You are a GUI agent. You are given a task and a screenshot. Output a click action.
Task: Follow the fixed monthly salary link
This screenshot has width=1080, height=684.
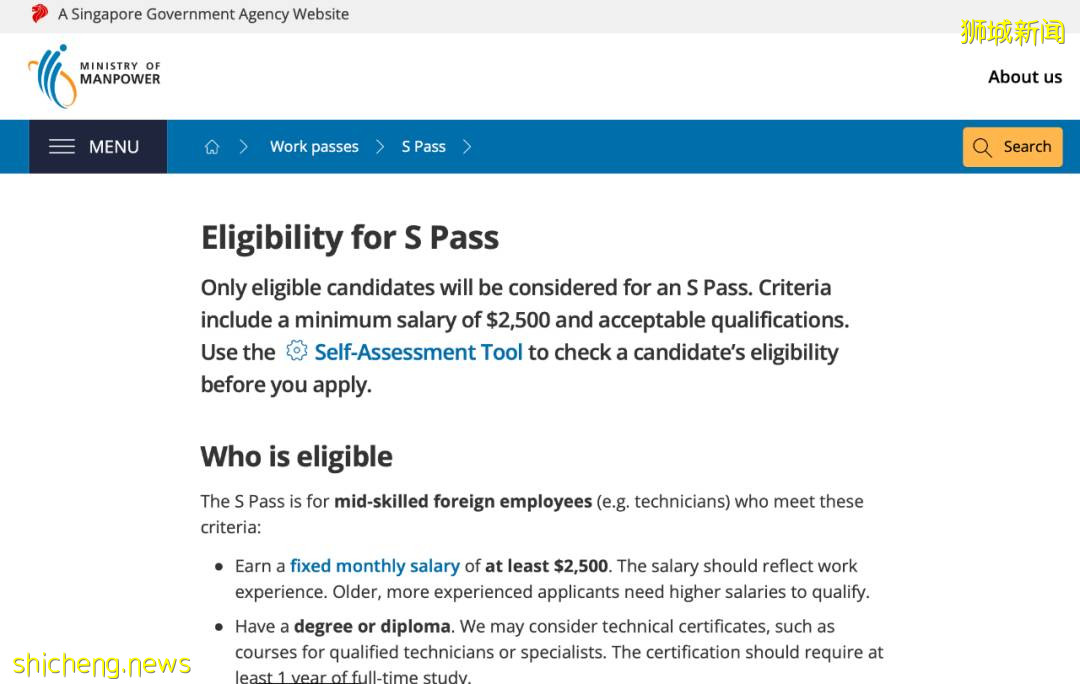click(x=375, y=566)
